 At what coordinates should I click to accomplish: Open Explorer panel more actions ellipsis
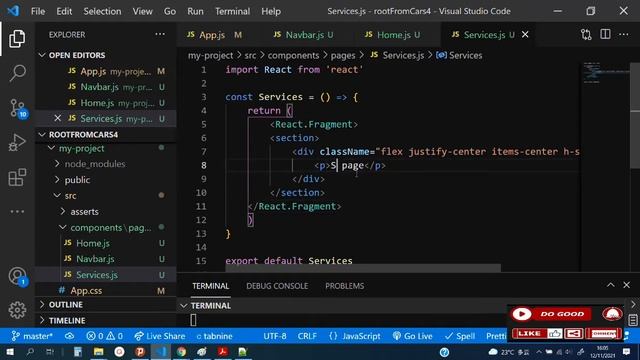click(160, 34)
